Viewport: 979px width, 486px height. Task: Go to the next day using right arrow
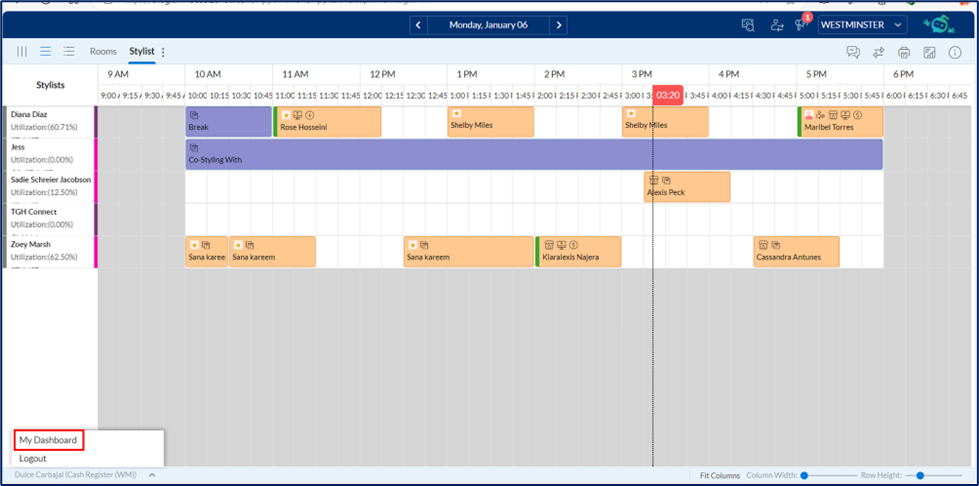(559, 25)
